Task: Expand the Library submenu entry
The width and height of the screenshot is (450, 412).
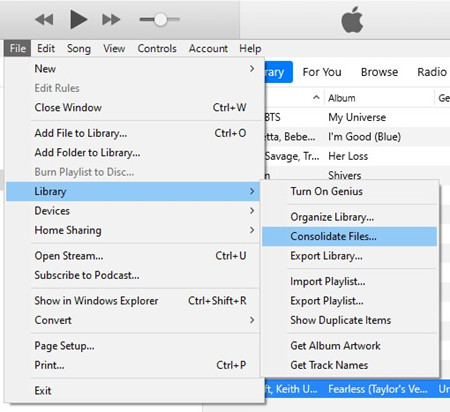Action: pyautogui.click(x=133, y=191)
